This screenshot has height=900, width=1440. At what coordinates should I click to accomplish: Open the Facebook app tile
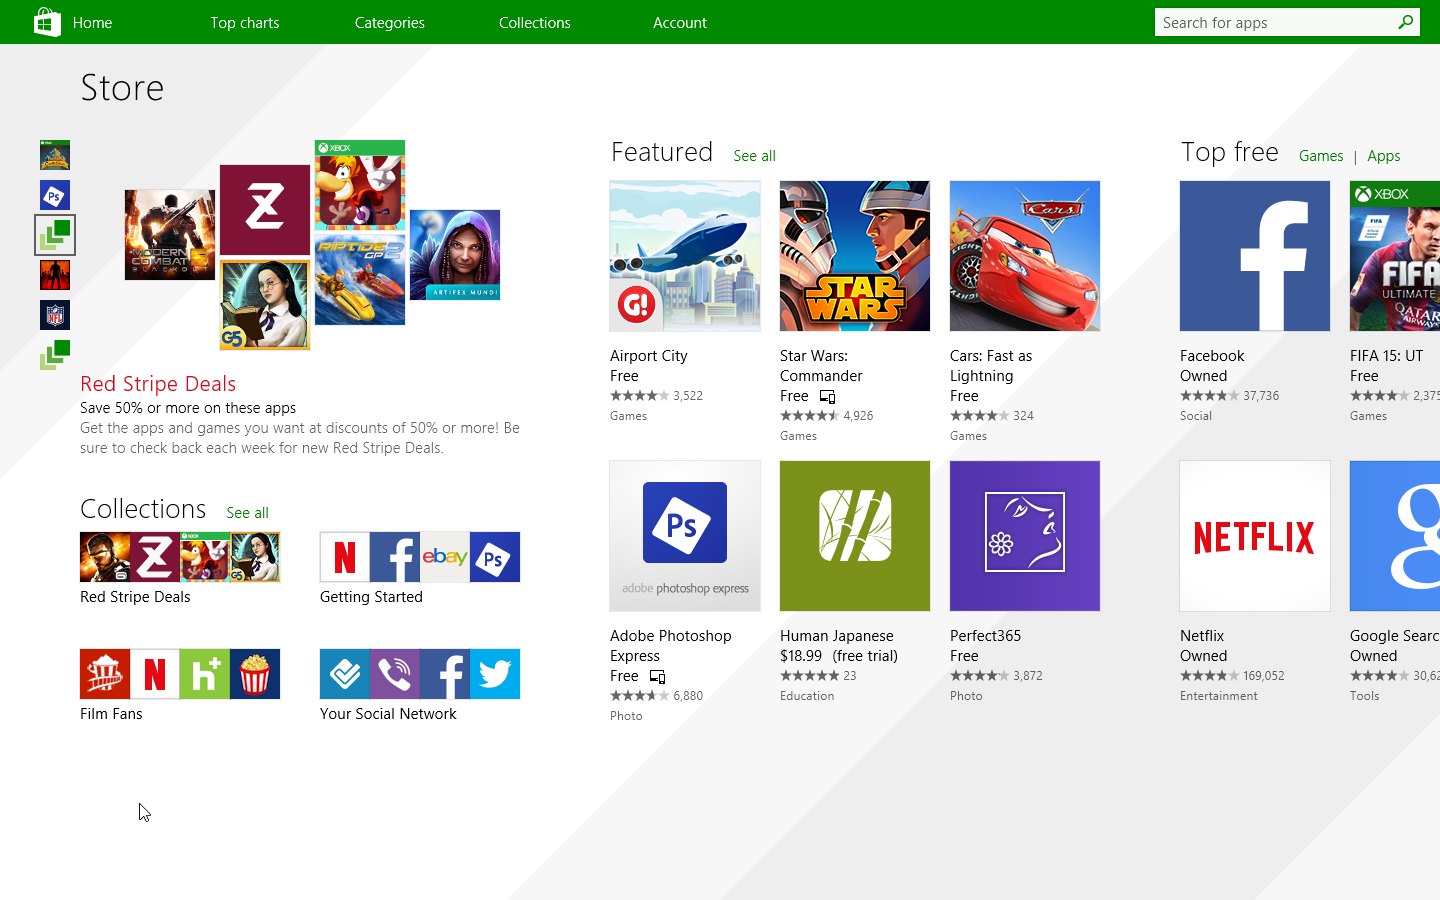pyautogui.click(x=1254, y=256)
